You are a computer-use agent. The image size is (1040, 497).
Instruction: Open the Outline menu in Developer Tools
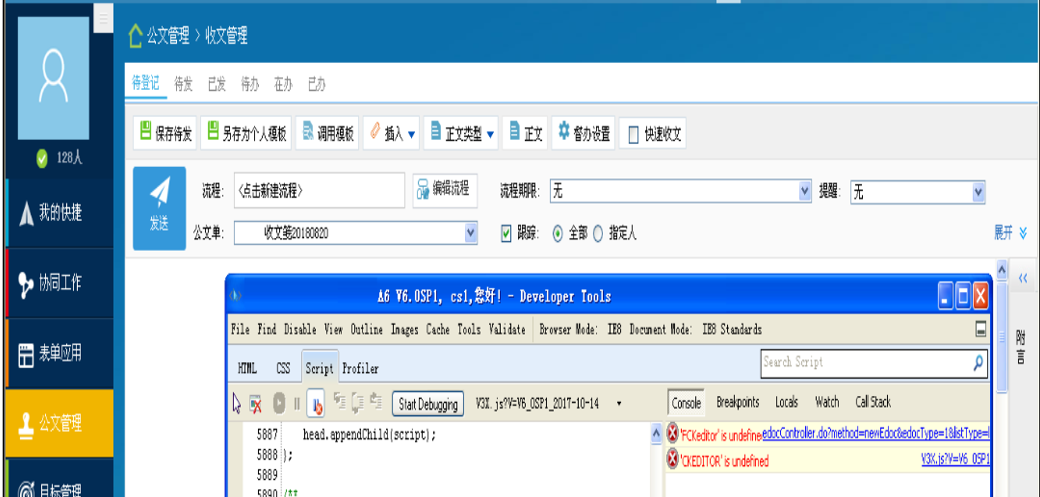tap(367, 329)
